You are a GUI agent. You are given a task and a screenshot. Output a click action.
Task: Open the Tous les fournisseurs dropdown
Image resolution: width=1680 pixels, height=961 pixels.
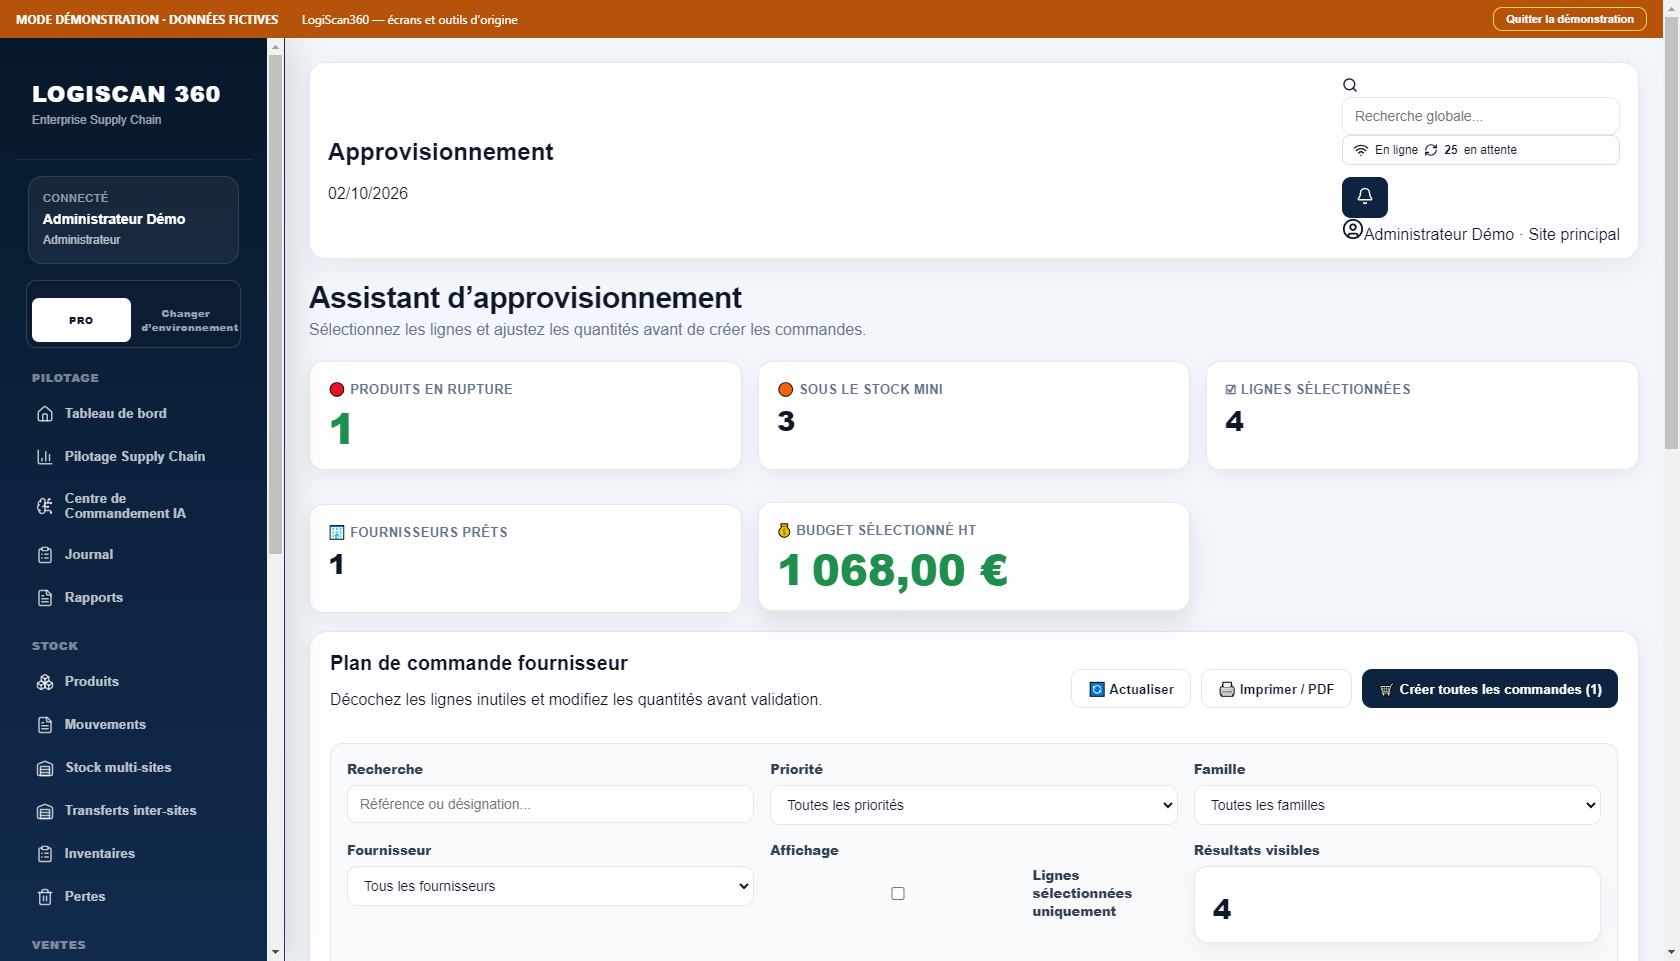click(x=550, y=886)
